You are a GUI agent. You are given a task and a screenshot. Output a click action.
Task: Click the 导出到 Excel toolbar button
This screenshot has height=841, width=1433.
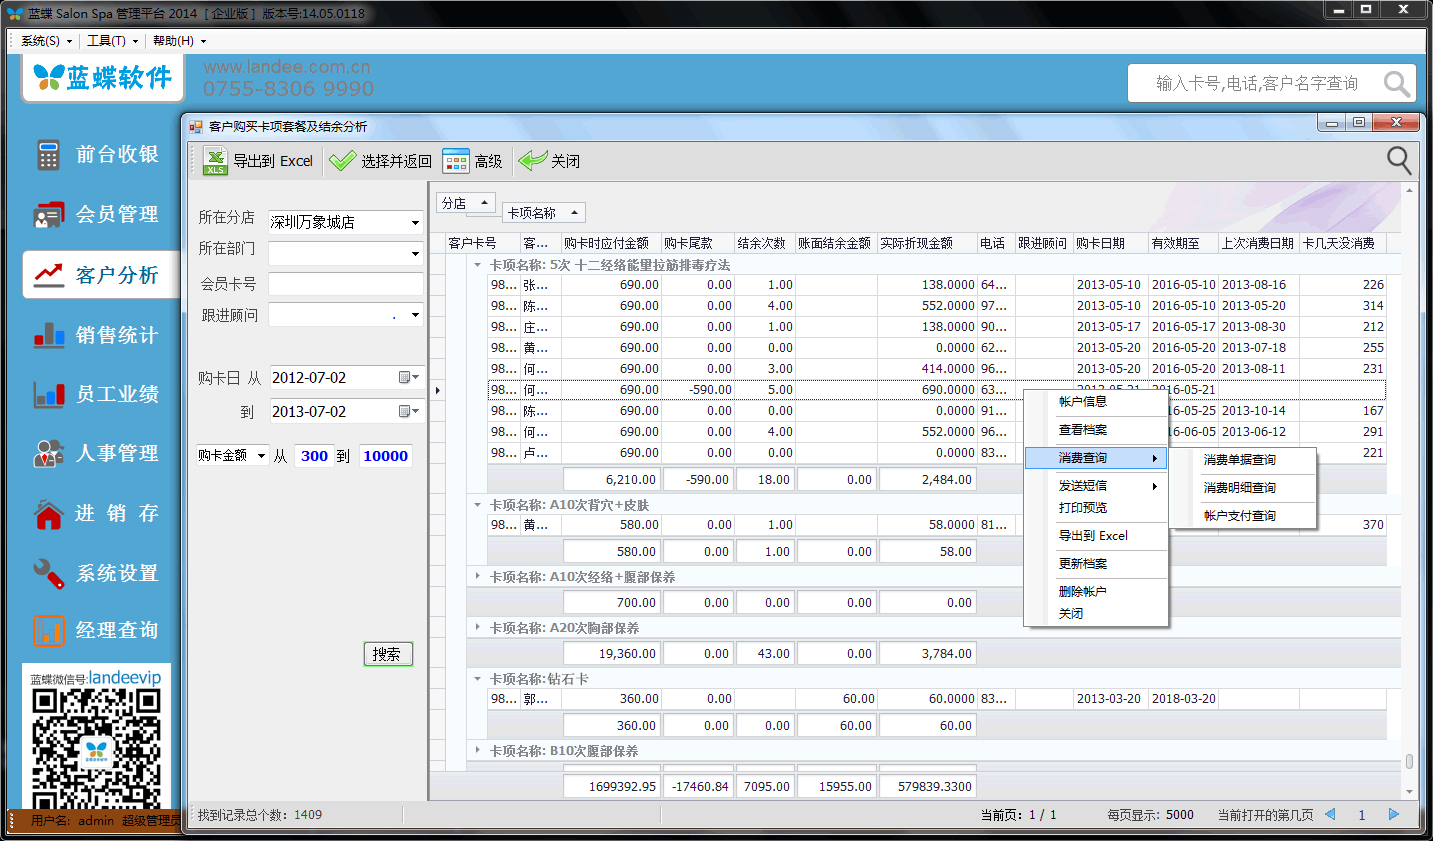258,161
